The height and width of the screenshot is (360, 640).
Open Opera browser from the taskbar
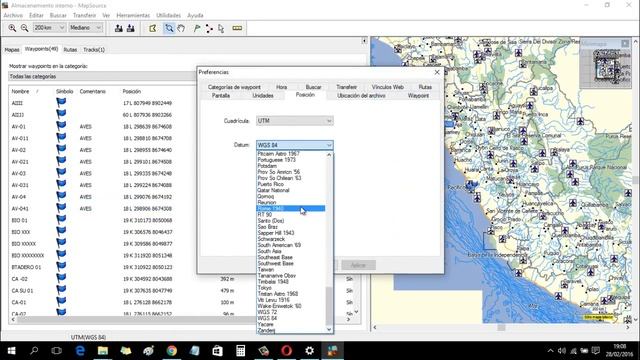click(x=286, y=351)
